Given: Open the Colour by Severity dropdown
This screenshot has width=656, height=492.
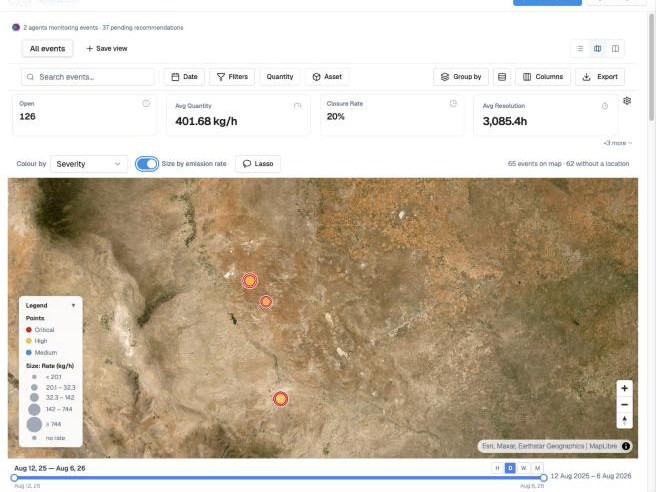Looking at the screenshot, I should [89, 164].
